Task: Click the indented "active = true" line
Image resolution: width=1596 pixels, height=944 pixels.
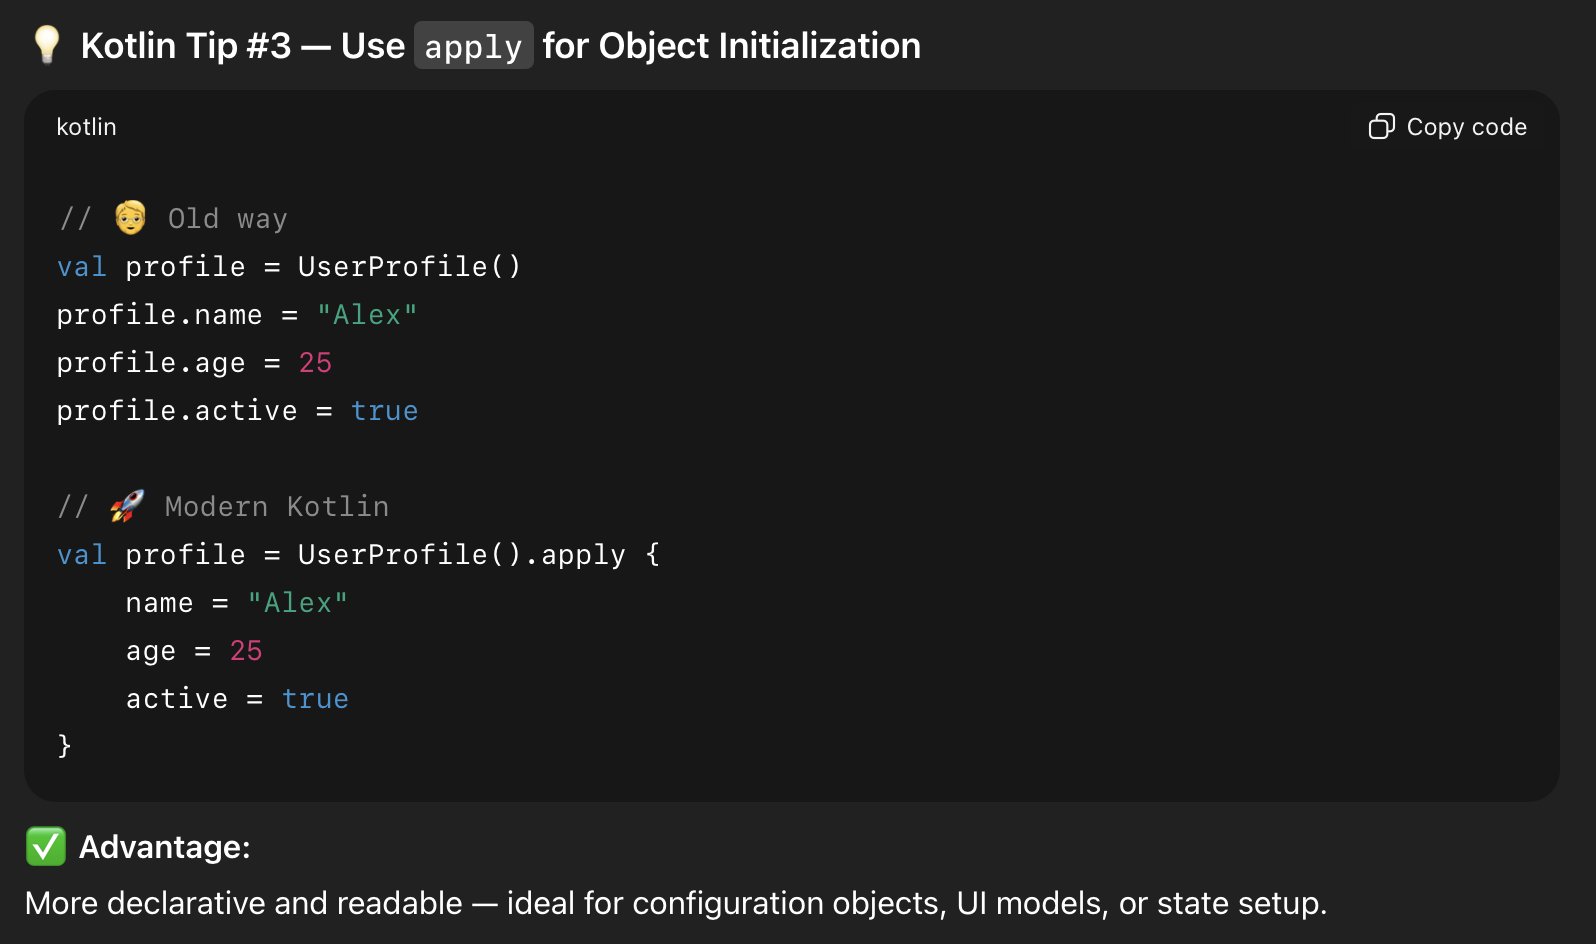Action: [237, 699]
